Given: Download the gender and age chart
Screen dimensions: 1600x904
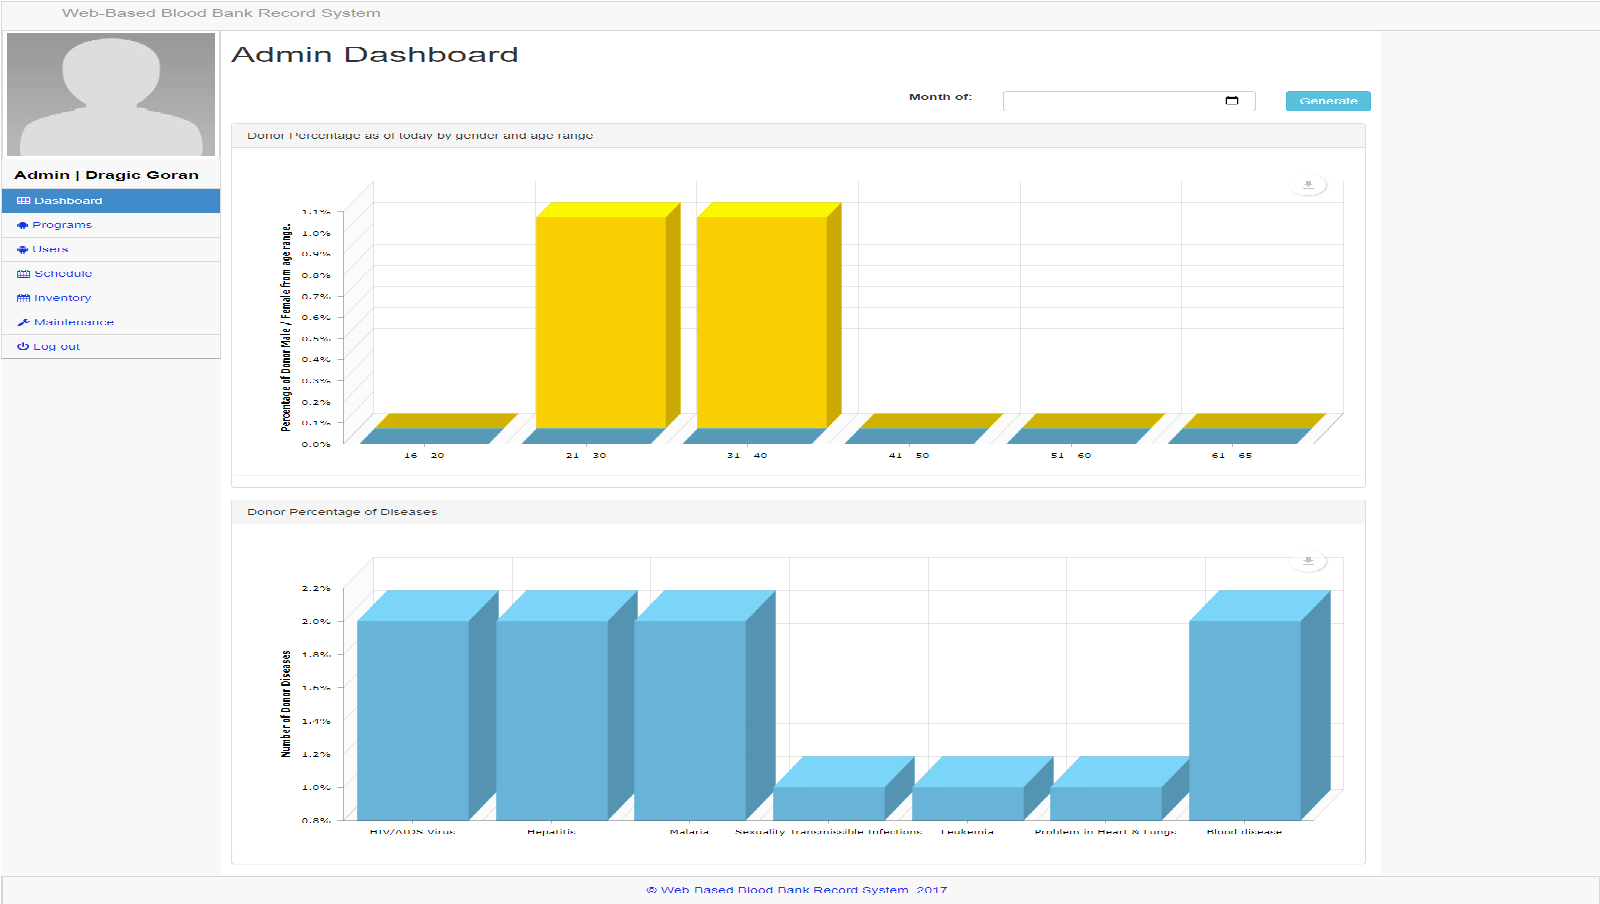Looking at the screenshot, I should pyautogui.click(x=1308, y=185).
